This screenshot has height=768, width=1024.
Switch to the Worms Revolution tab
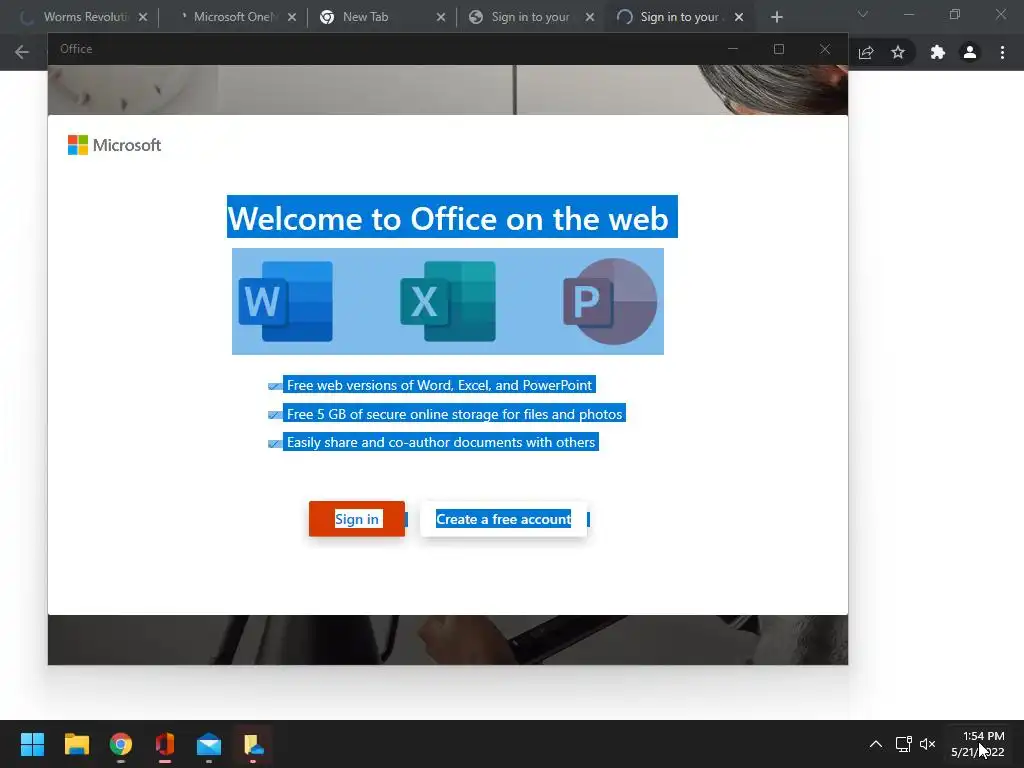point(85,17)
